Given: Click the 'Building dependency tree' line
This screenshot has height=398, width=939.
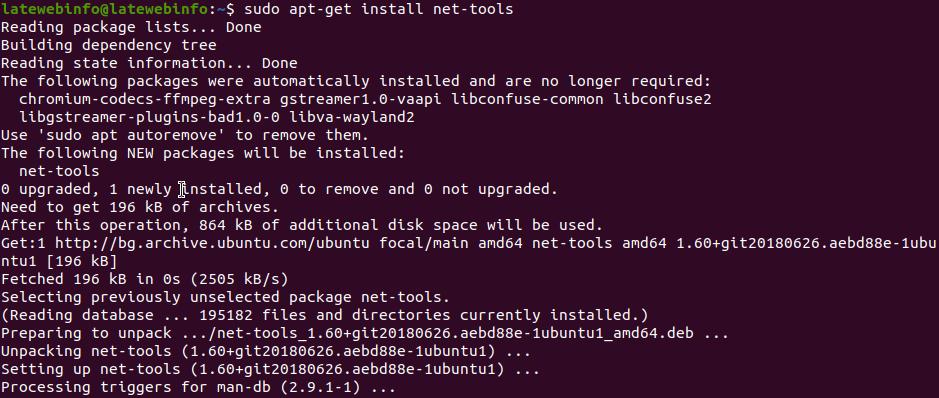Looking at the screenshot, I should click(x=108, y=45).
